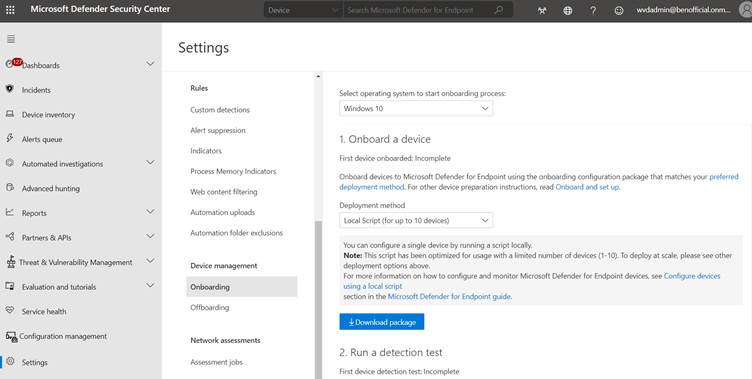Open Alert suppression settings

[x=218, y=130]
